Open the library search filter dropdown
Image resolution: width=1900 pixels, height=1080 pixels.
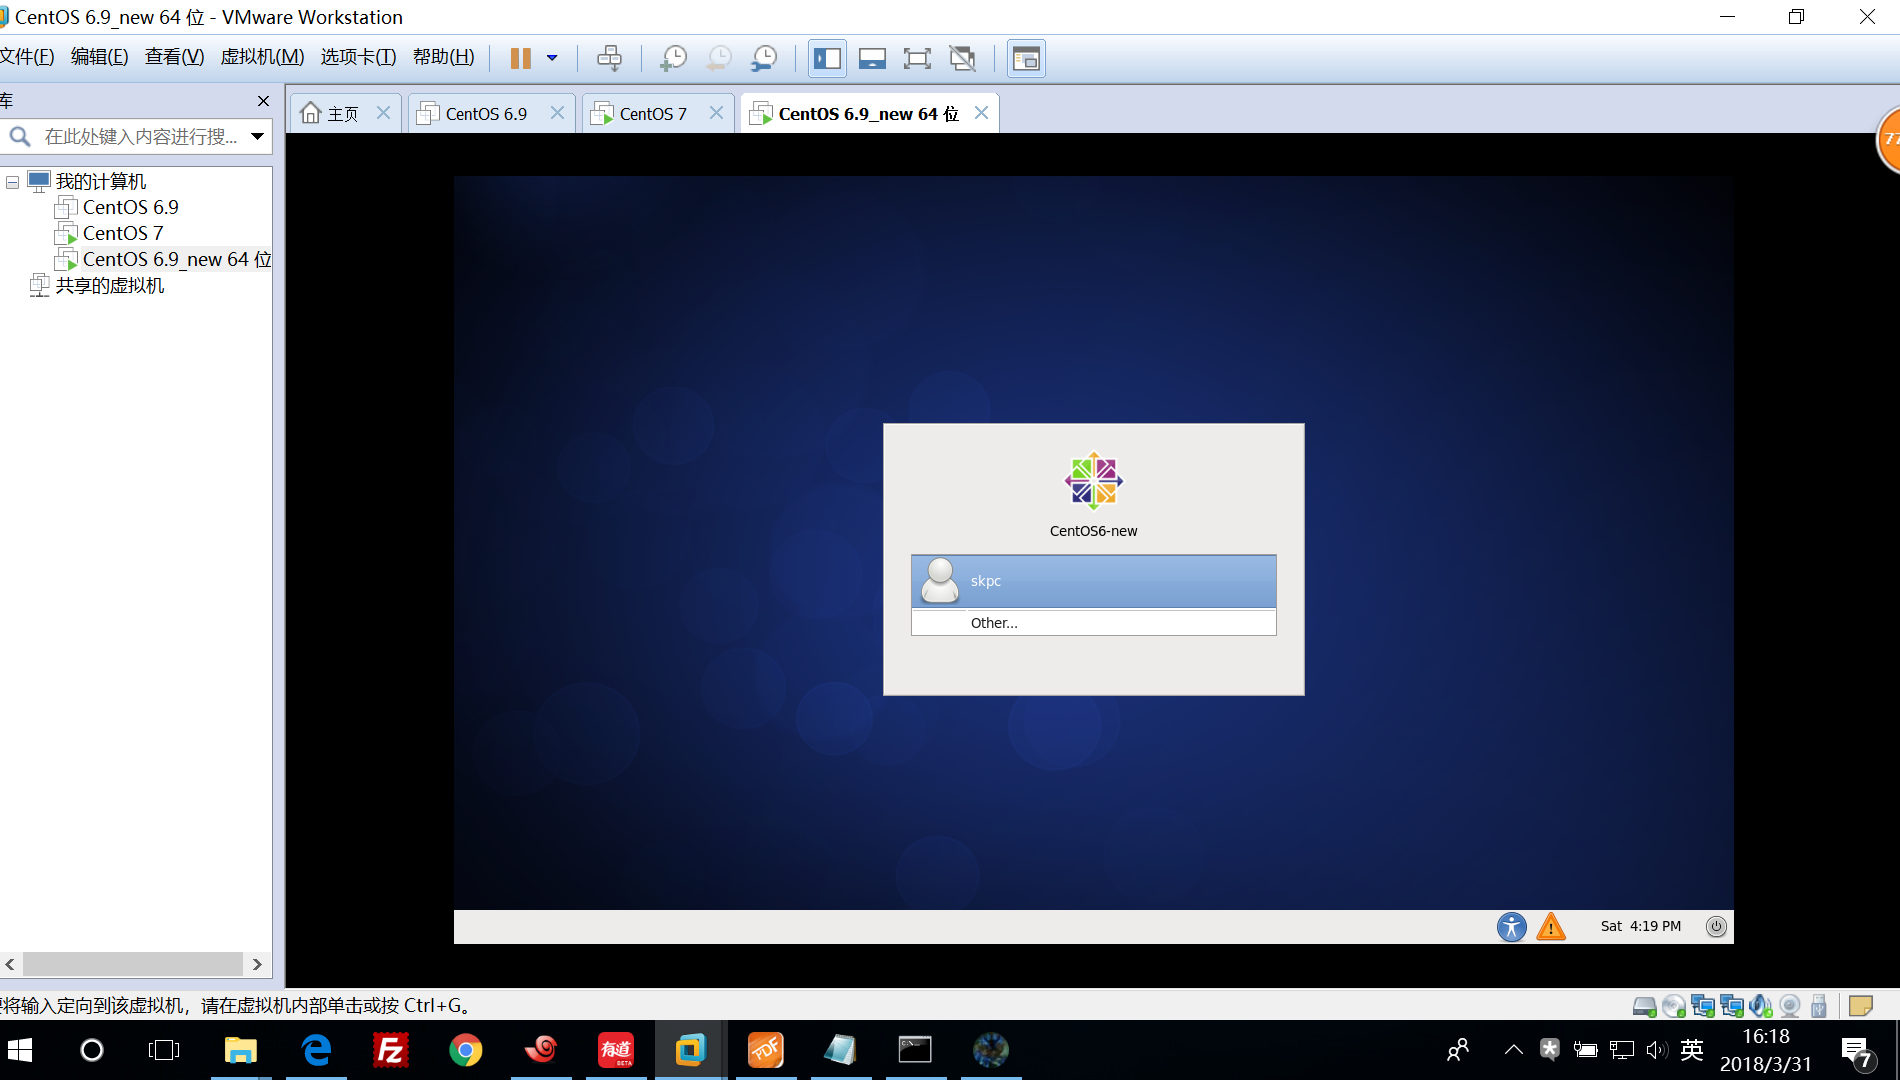[257, 136]
